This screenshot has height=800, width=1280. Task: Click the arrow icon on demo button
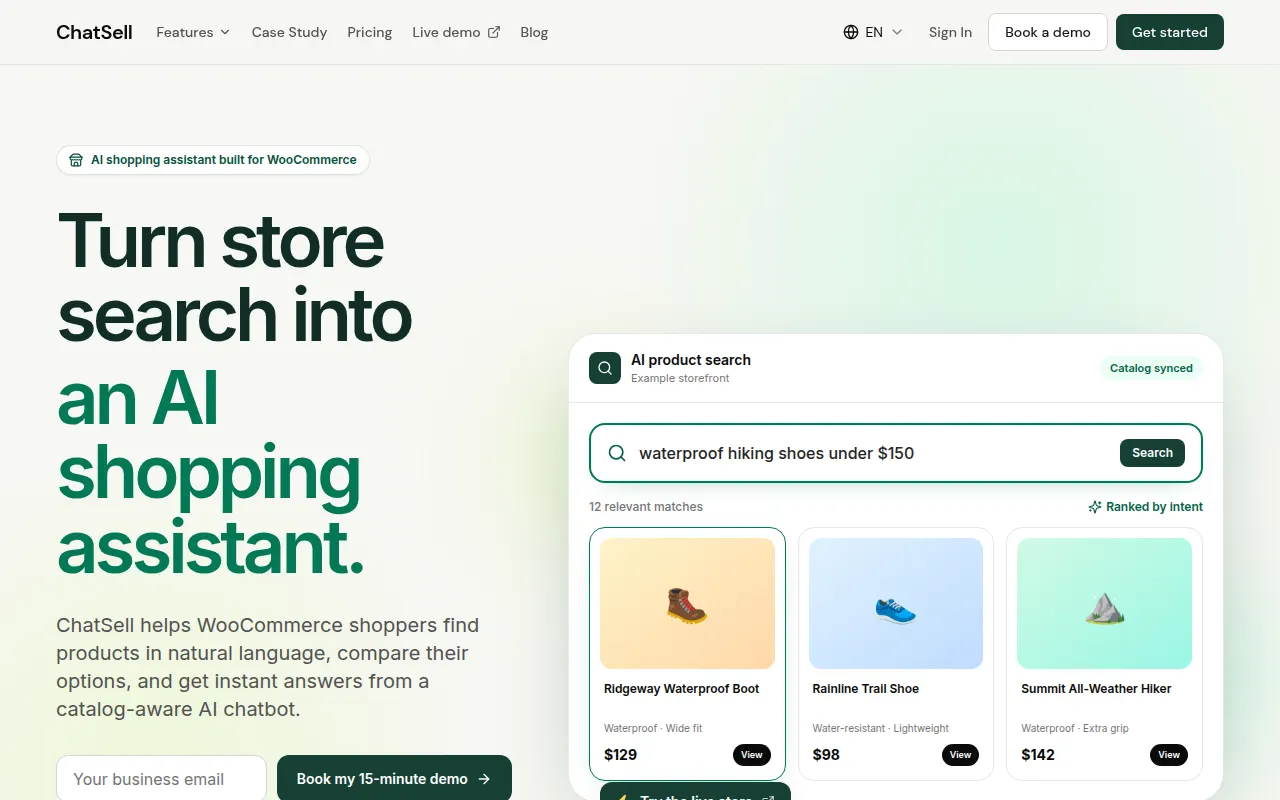[484, 779]
